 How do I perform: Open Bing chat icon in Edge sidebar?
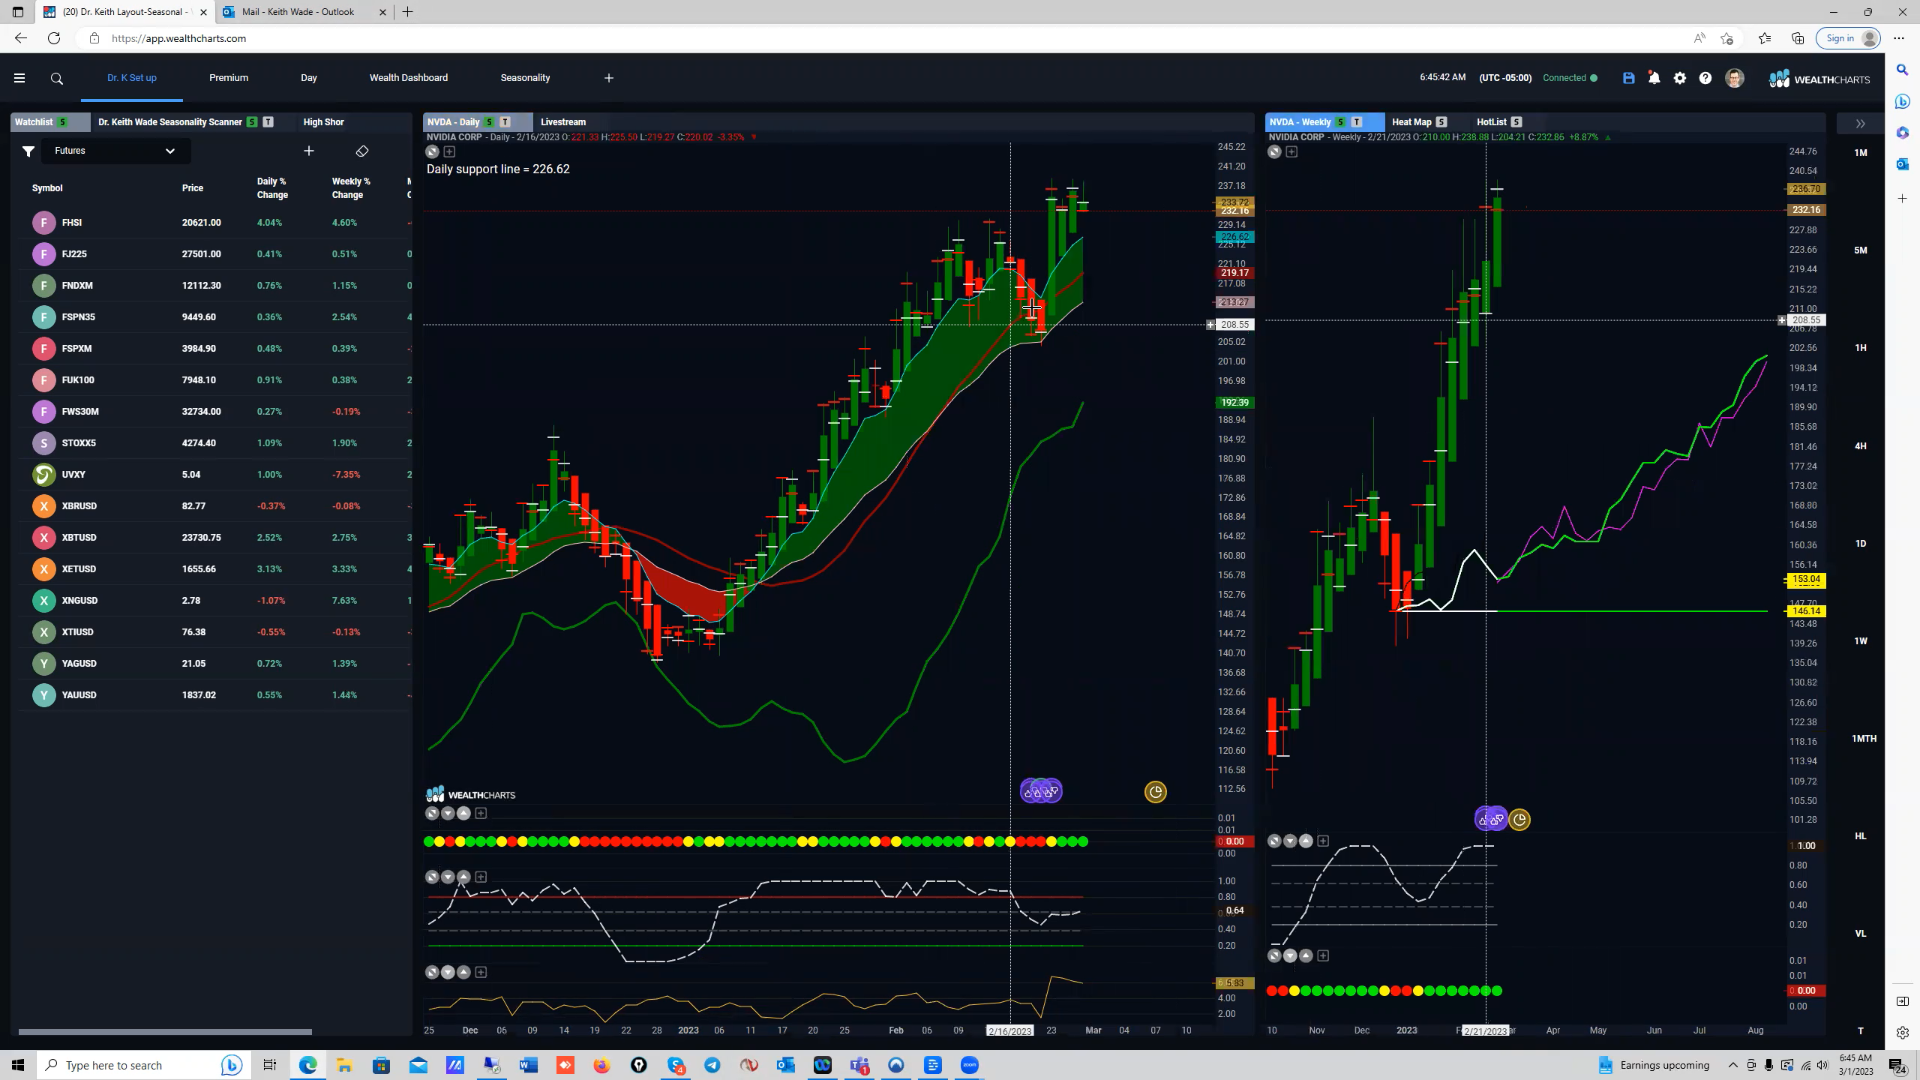(1902, 102)
